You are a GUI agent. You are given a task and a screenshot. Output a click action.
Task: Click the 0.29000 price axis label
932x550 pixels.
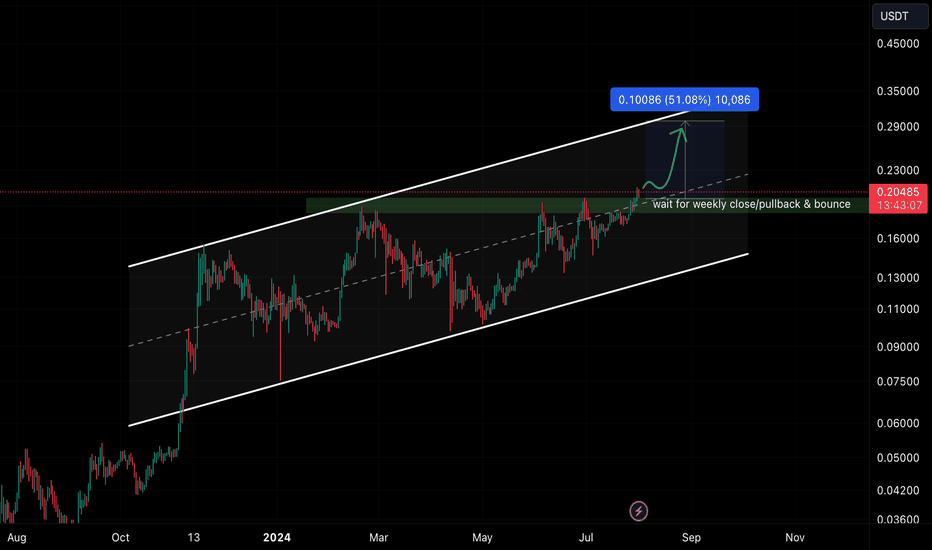(x=898, y=127)
